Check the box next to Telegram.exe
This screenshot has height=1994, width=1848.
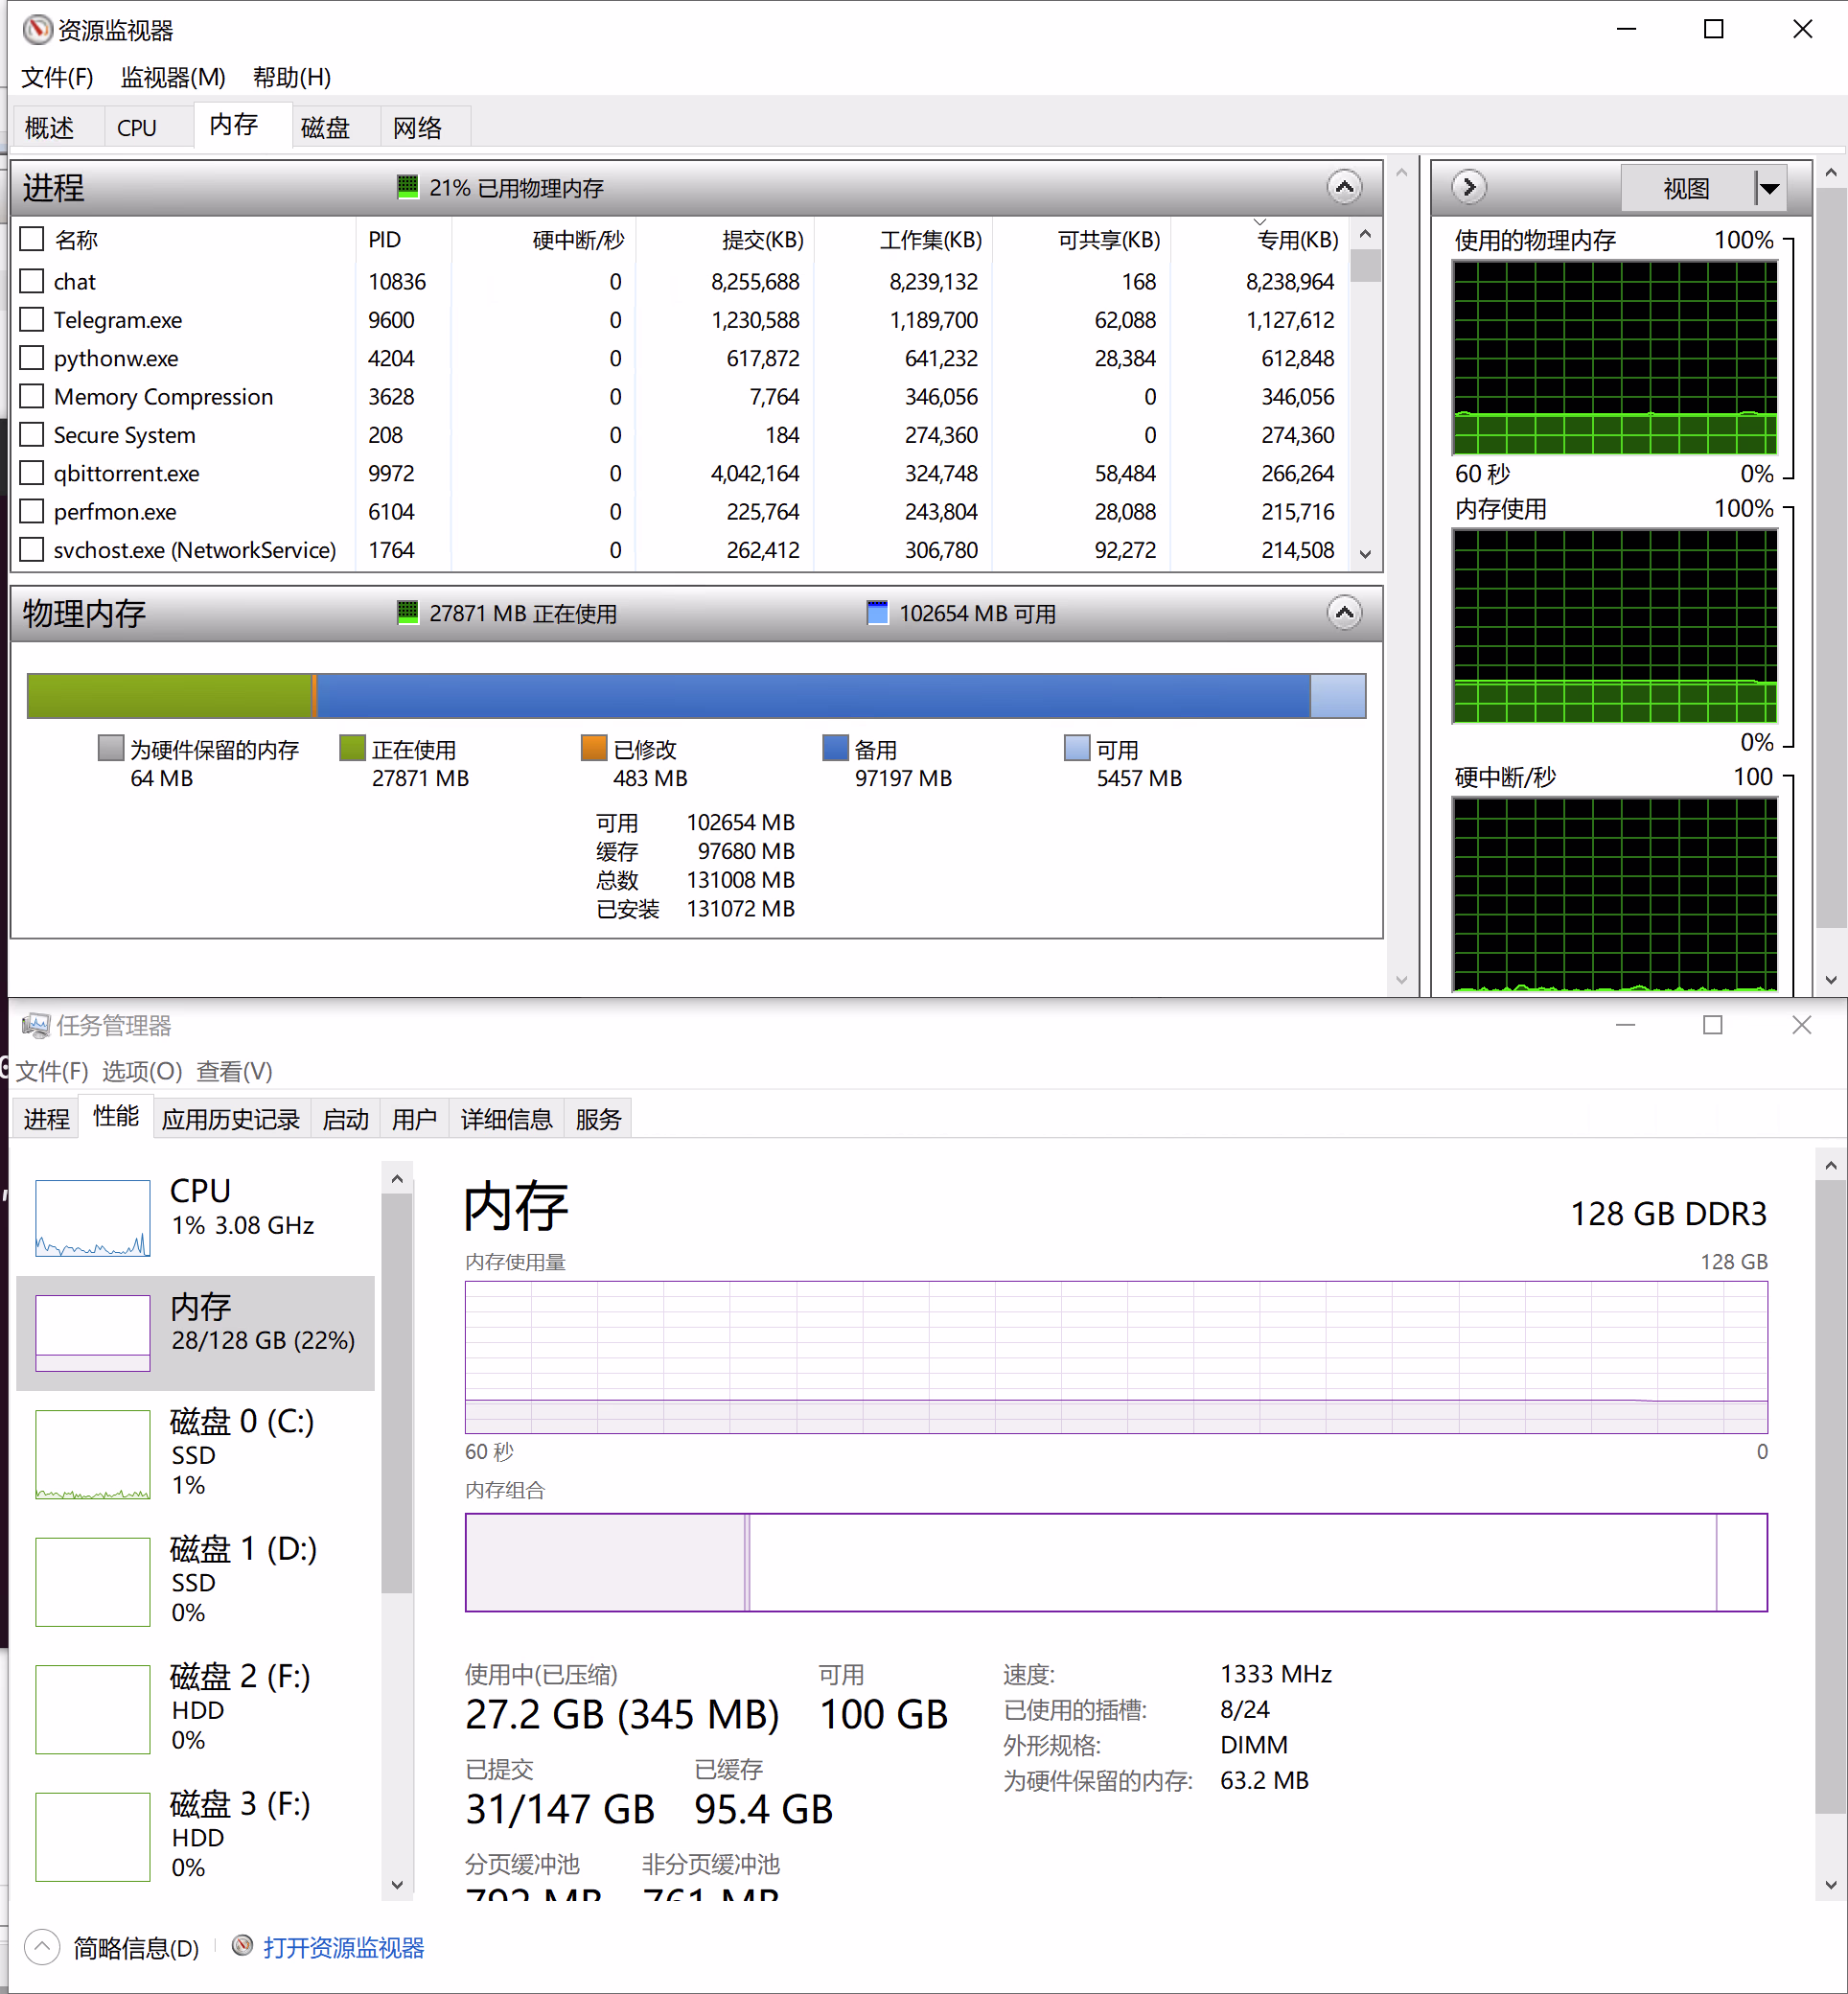click(x=32, y=320)
